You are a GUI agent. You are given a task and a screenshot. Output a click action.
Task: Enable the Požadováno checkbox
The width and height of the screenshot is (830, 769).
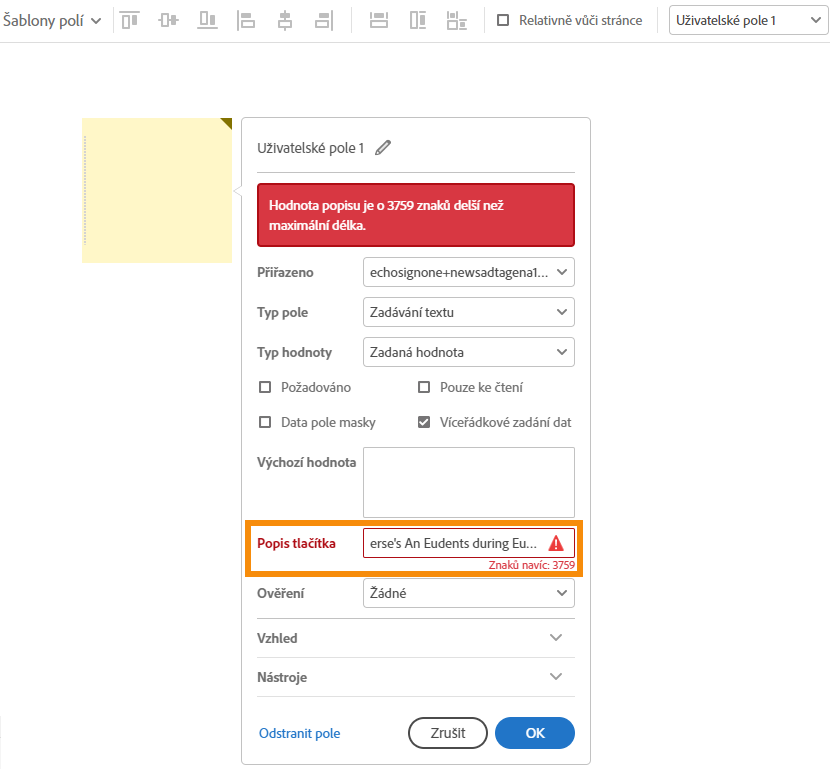[x=265, y=387]
